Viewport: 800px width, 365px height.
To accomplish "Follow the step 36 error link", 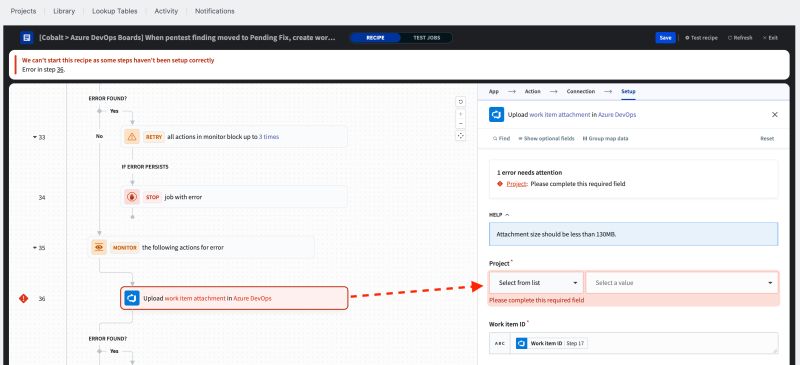I will (x=60, y=69).
